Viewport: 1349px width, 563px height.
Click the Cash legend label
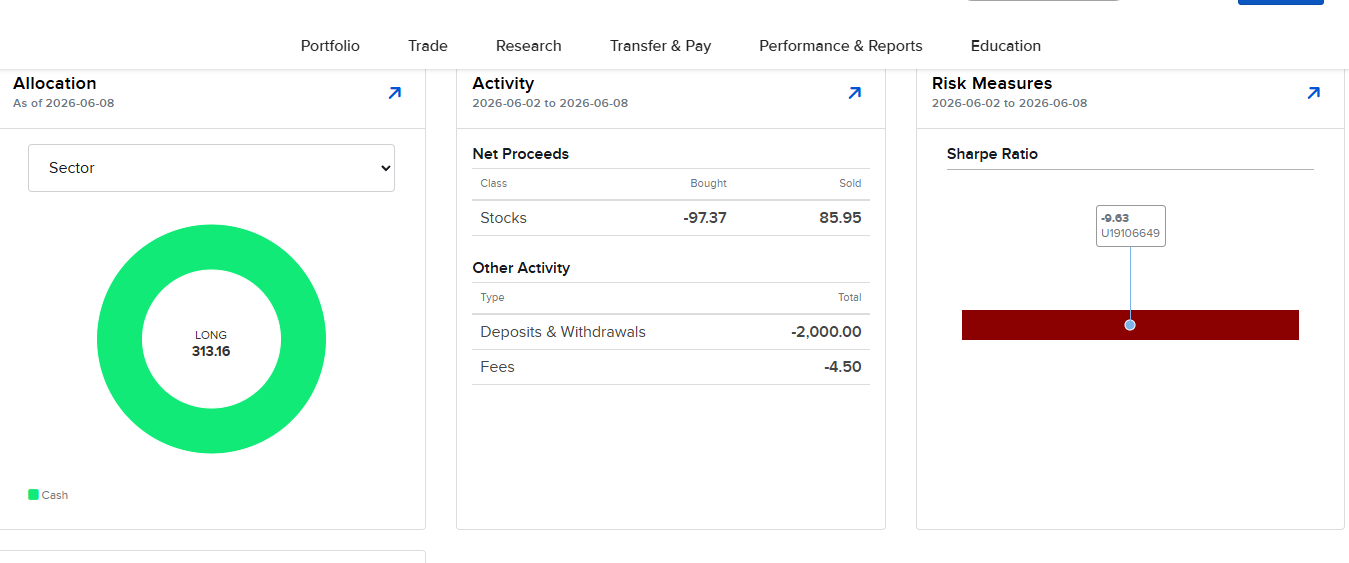55,495
